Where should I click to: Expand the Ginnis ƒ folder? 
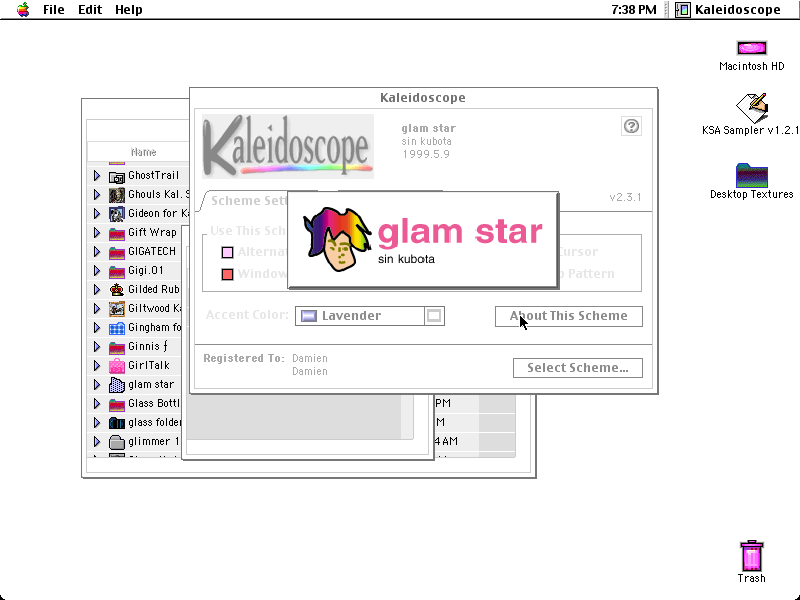(97, 347)
